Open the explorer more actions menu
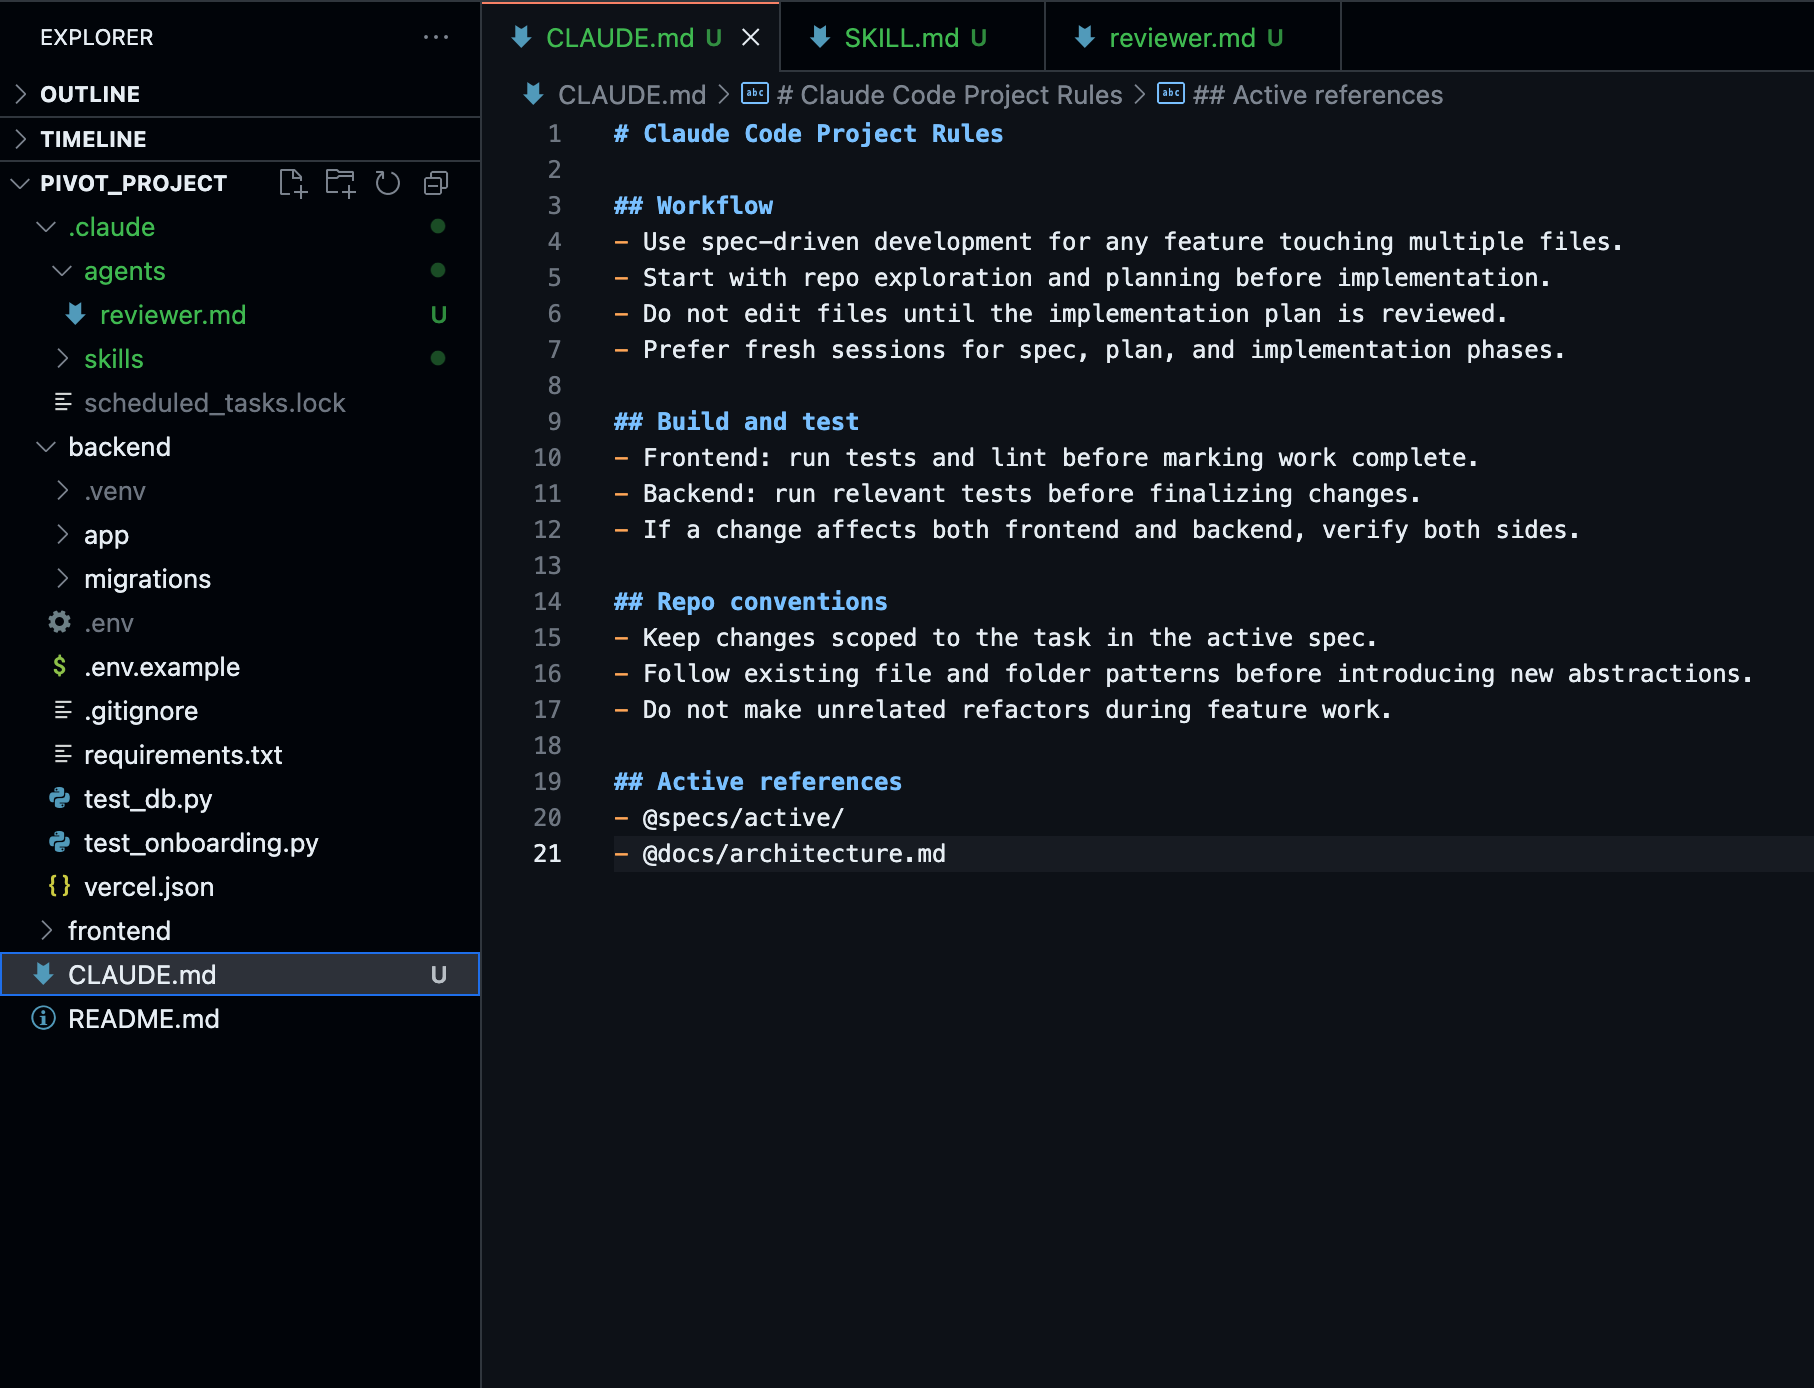Viewport: 1814px width, 1388px height. (x=436, y=37)
